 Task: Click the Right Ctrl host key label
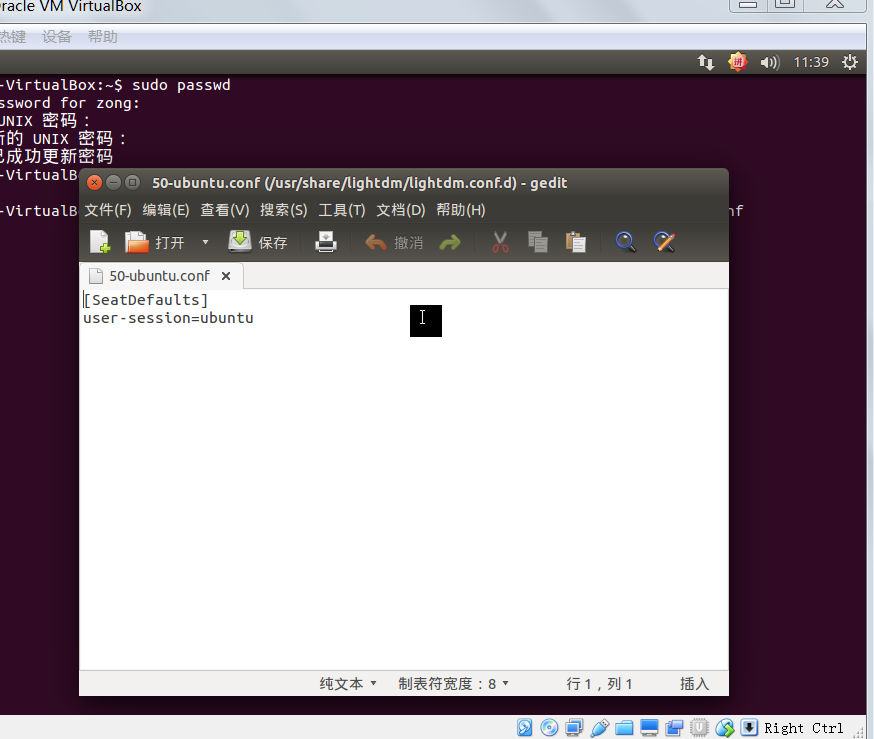[x=804, y=728]
